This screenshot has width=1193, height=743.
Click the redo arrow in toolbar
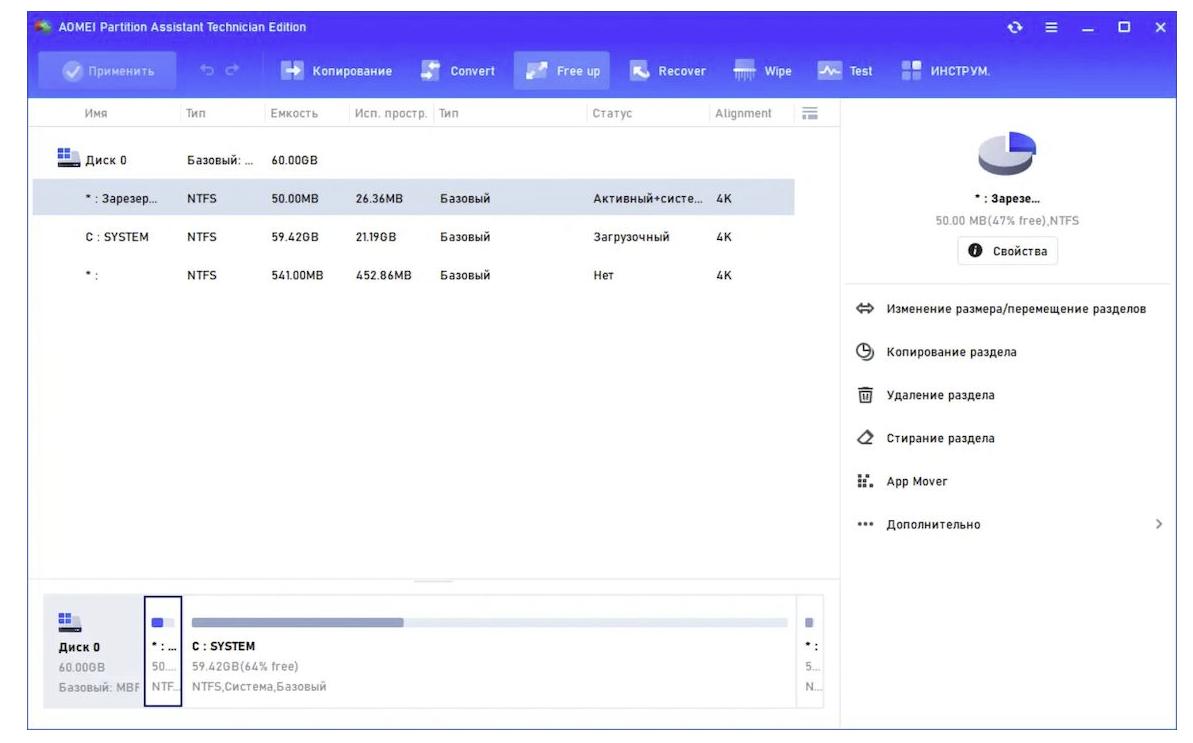232,71
